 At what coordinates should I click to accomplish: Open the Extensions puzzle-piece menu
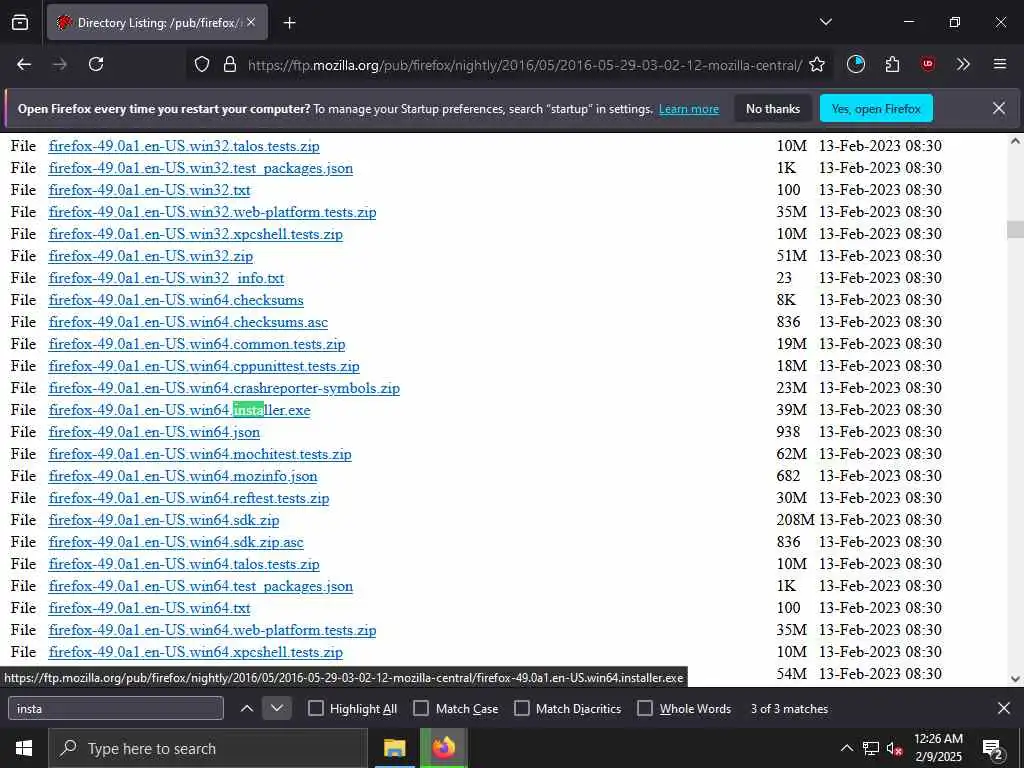(892, 64)
